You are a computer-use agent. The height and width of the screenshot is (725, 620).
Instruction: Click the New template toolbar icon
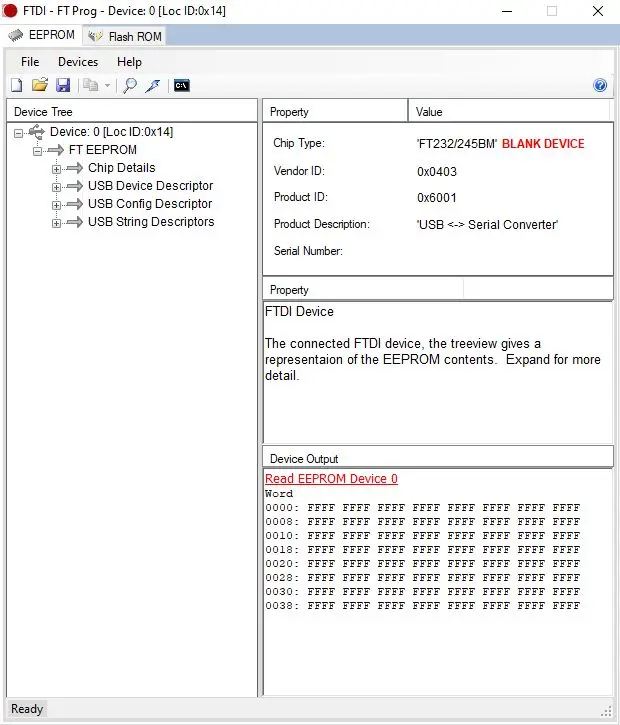[x=17, y=86]
